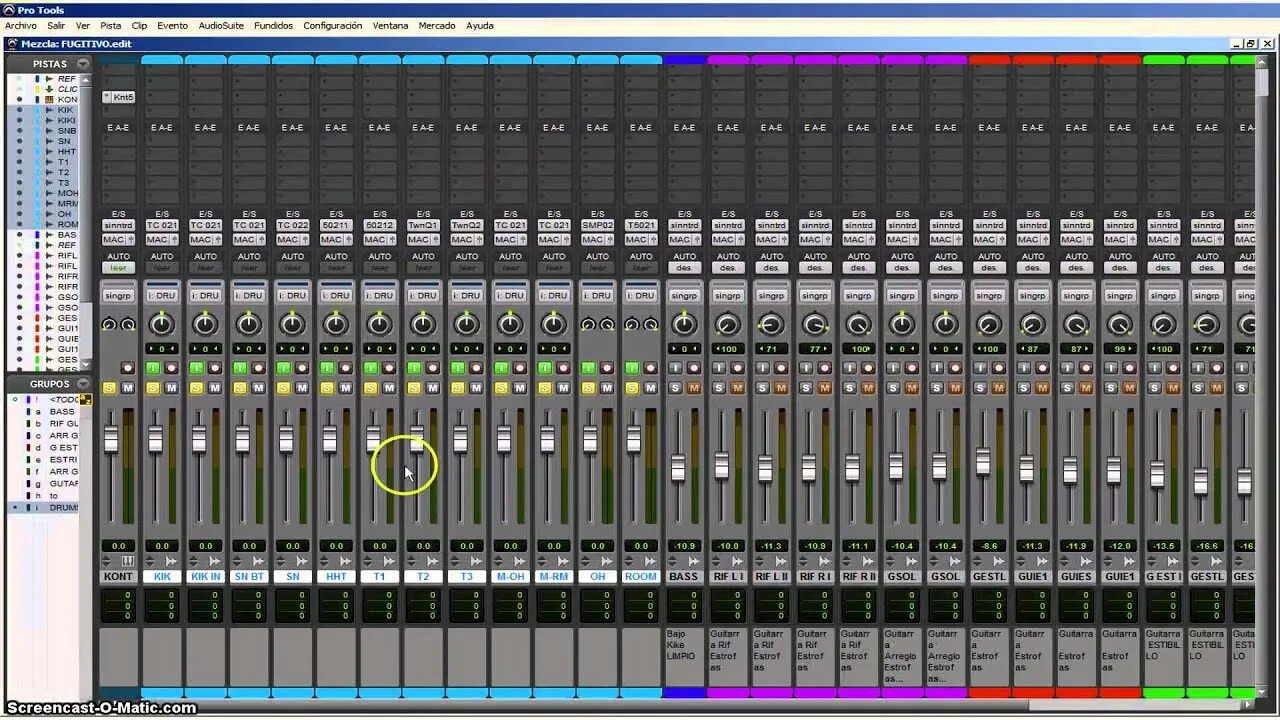This screenshot has width=1280, height=720.
Task: Click the group ID arrows below the RIF R I fader
Action: (805, 561)
